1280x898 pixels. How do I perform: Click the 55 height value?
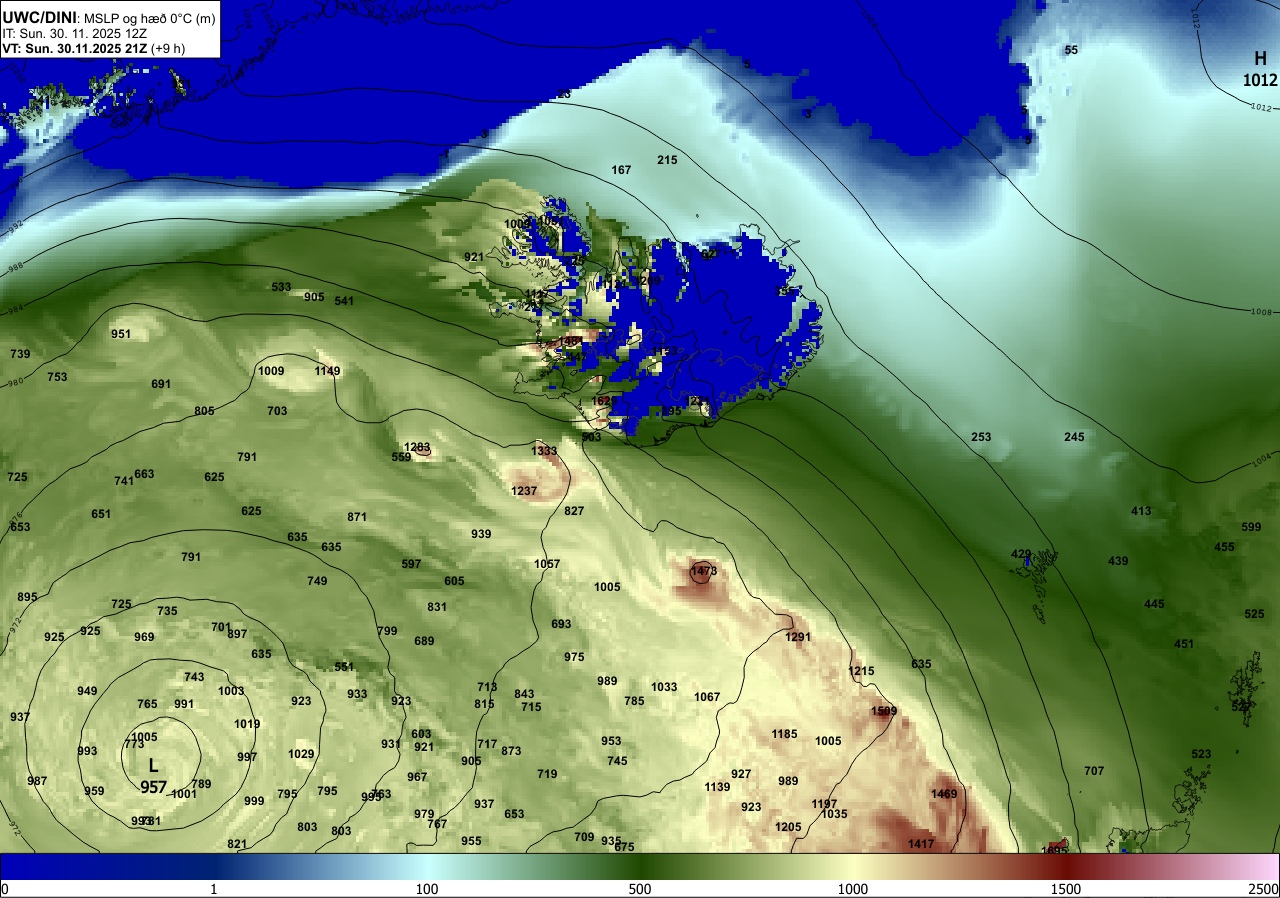[1071, 50]
